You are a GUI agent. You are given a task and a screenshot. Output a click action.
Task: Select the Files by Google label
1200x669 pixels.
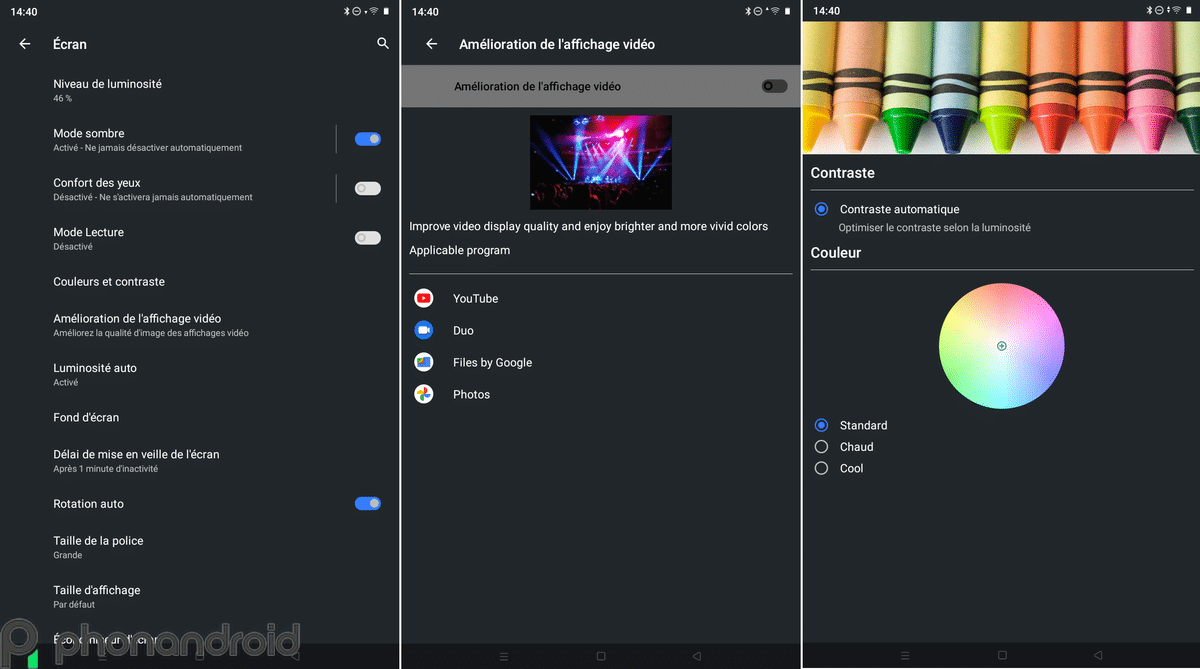[x=492, y=363]
